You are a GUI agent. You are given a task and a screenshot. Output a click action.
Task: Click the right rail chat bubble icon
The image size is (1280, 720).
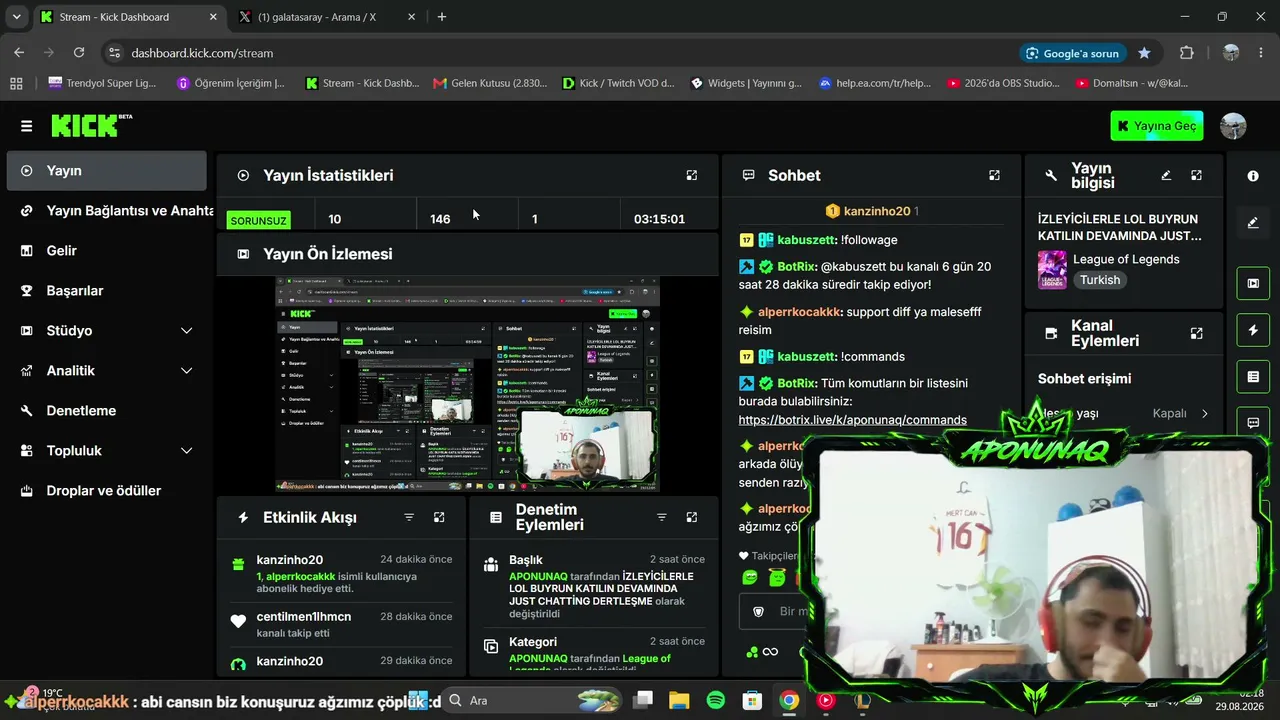pyautogui.click(x=1253, y=423)
